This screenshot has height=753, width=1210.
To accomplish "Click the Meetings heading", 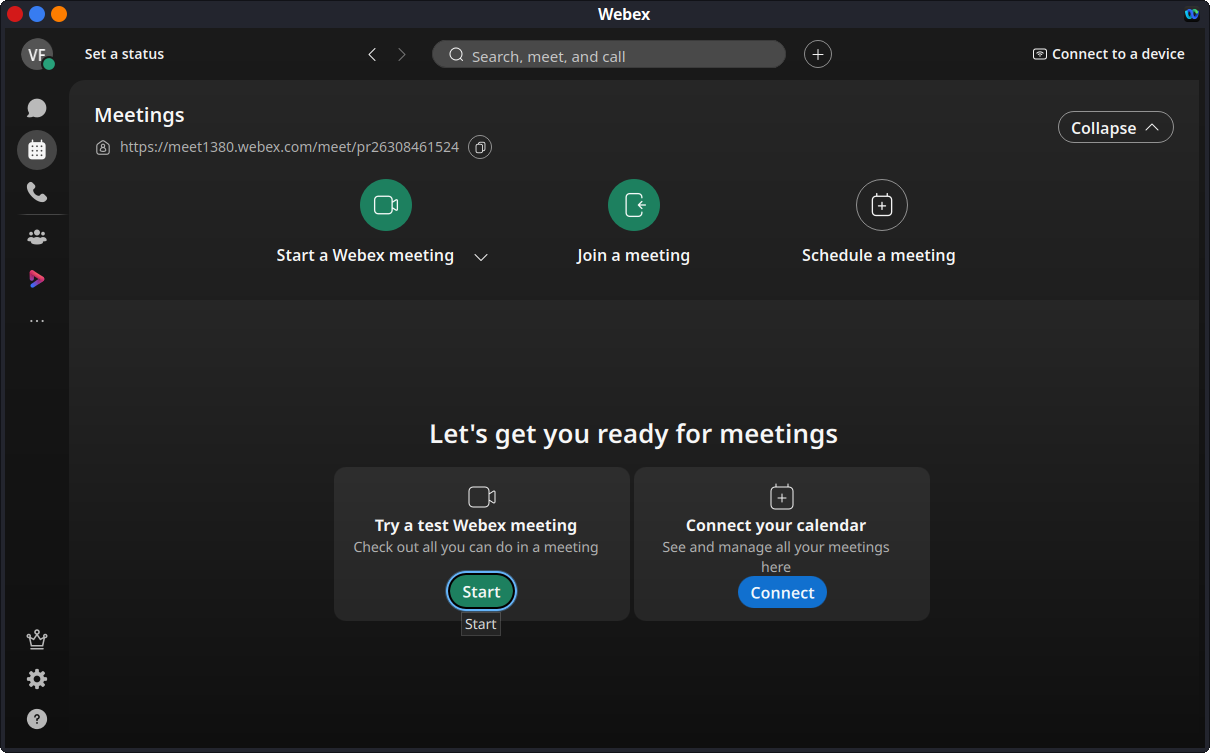I will [139, 115].
